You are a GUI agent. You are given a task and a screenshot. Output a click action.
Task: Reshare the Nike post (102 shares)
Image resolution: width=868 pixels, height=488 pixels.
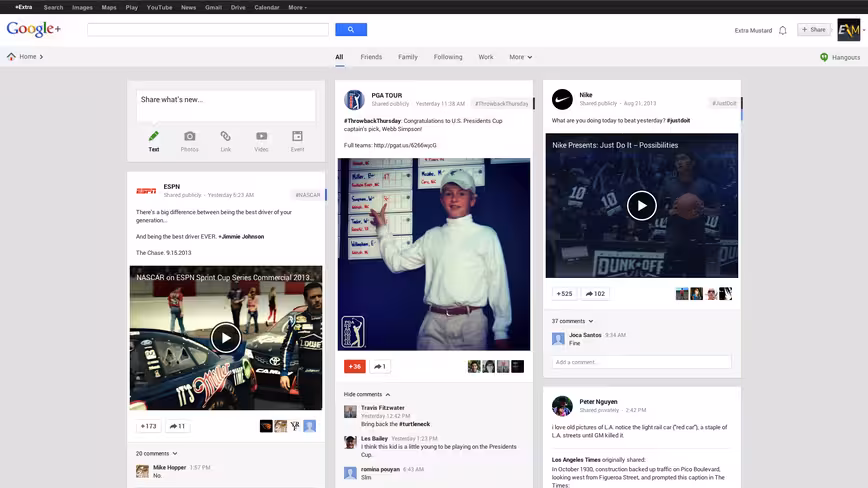pyautogui.click(x=595, y=294)
